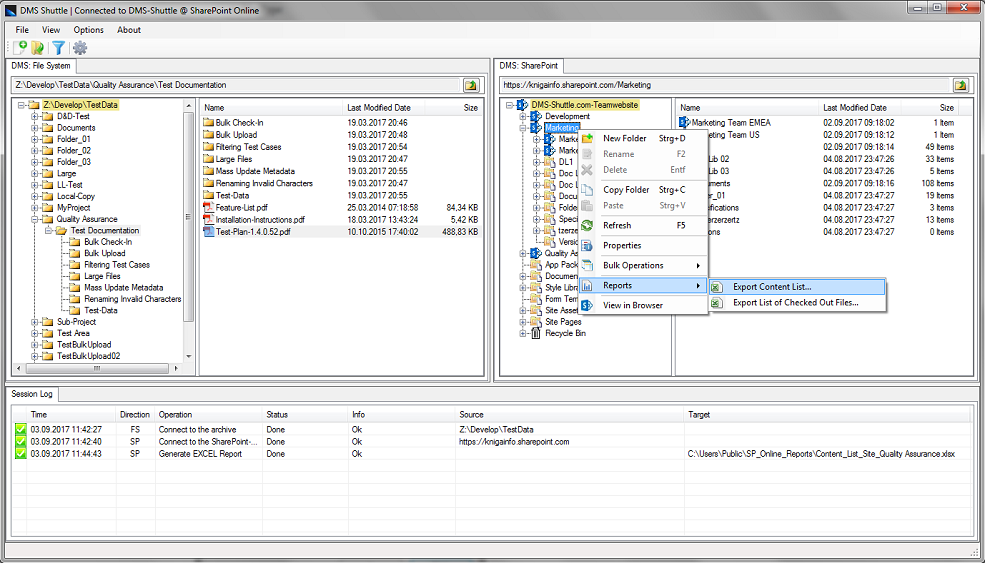Image resolution: width=985 pixels, height=563 pixels.
Task: Switch to the DMS: SharePoint tab
Action: [528, 66]
